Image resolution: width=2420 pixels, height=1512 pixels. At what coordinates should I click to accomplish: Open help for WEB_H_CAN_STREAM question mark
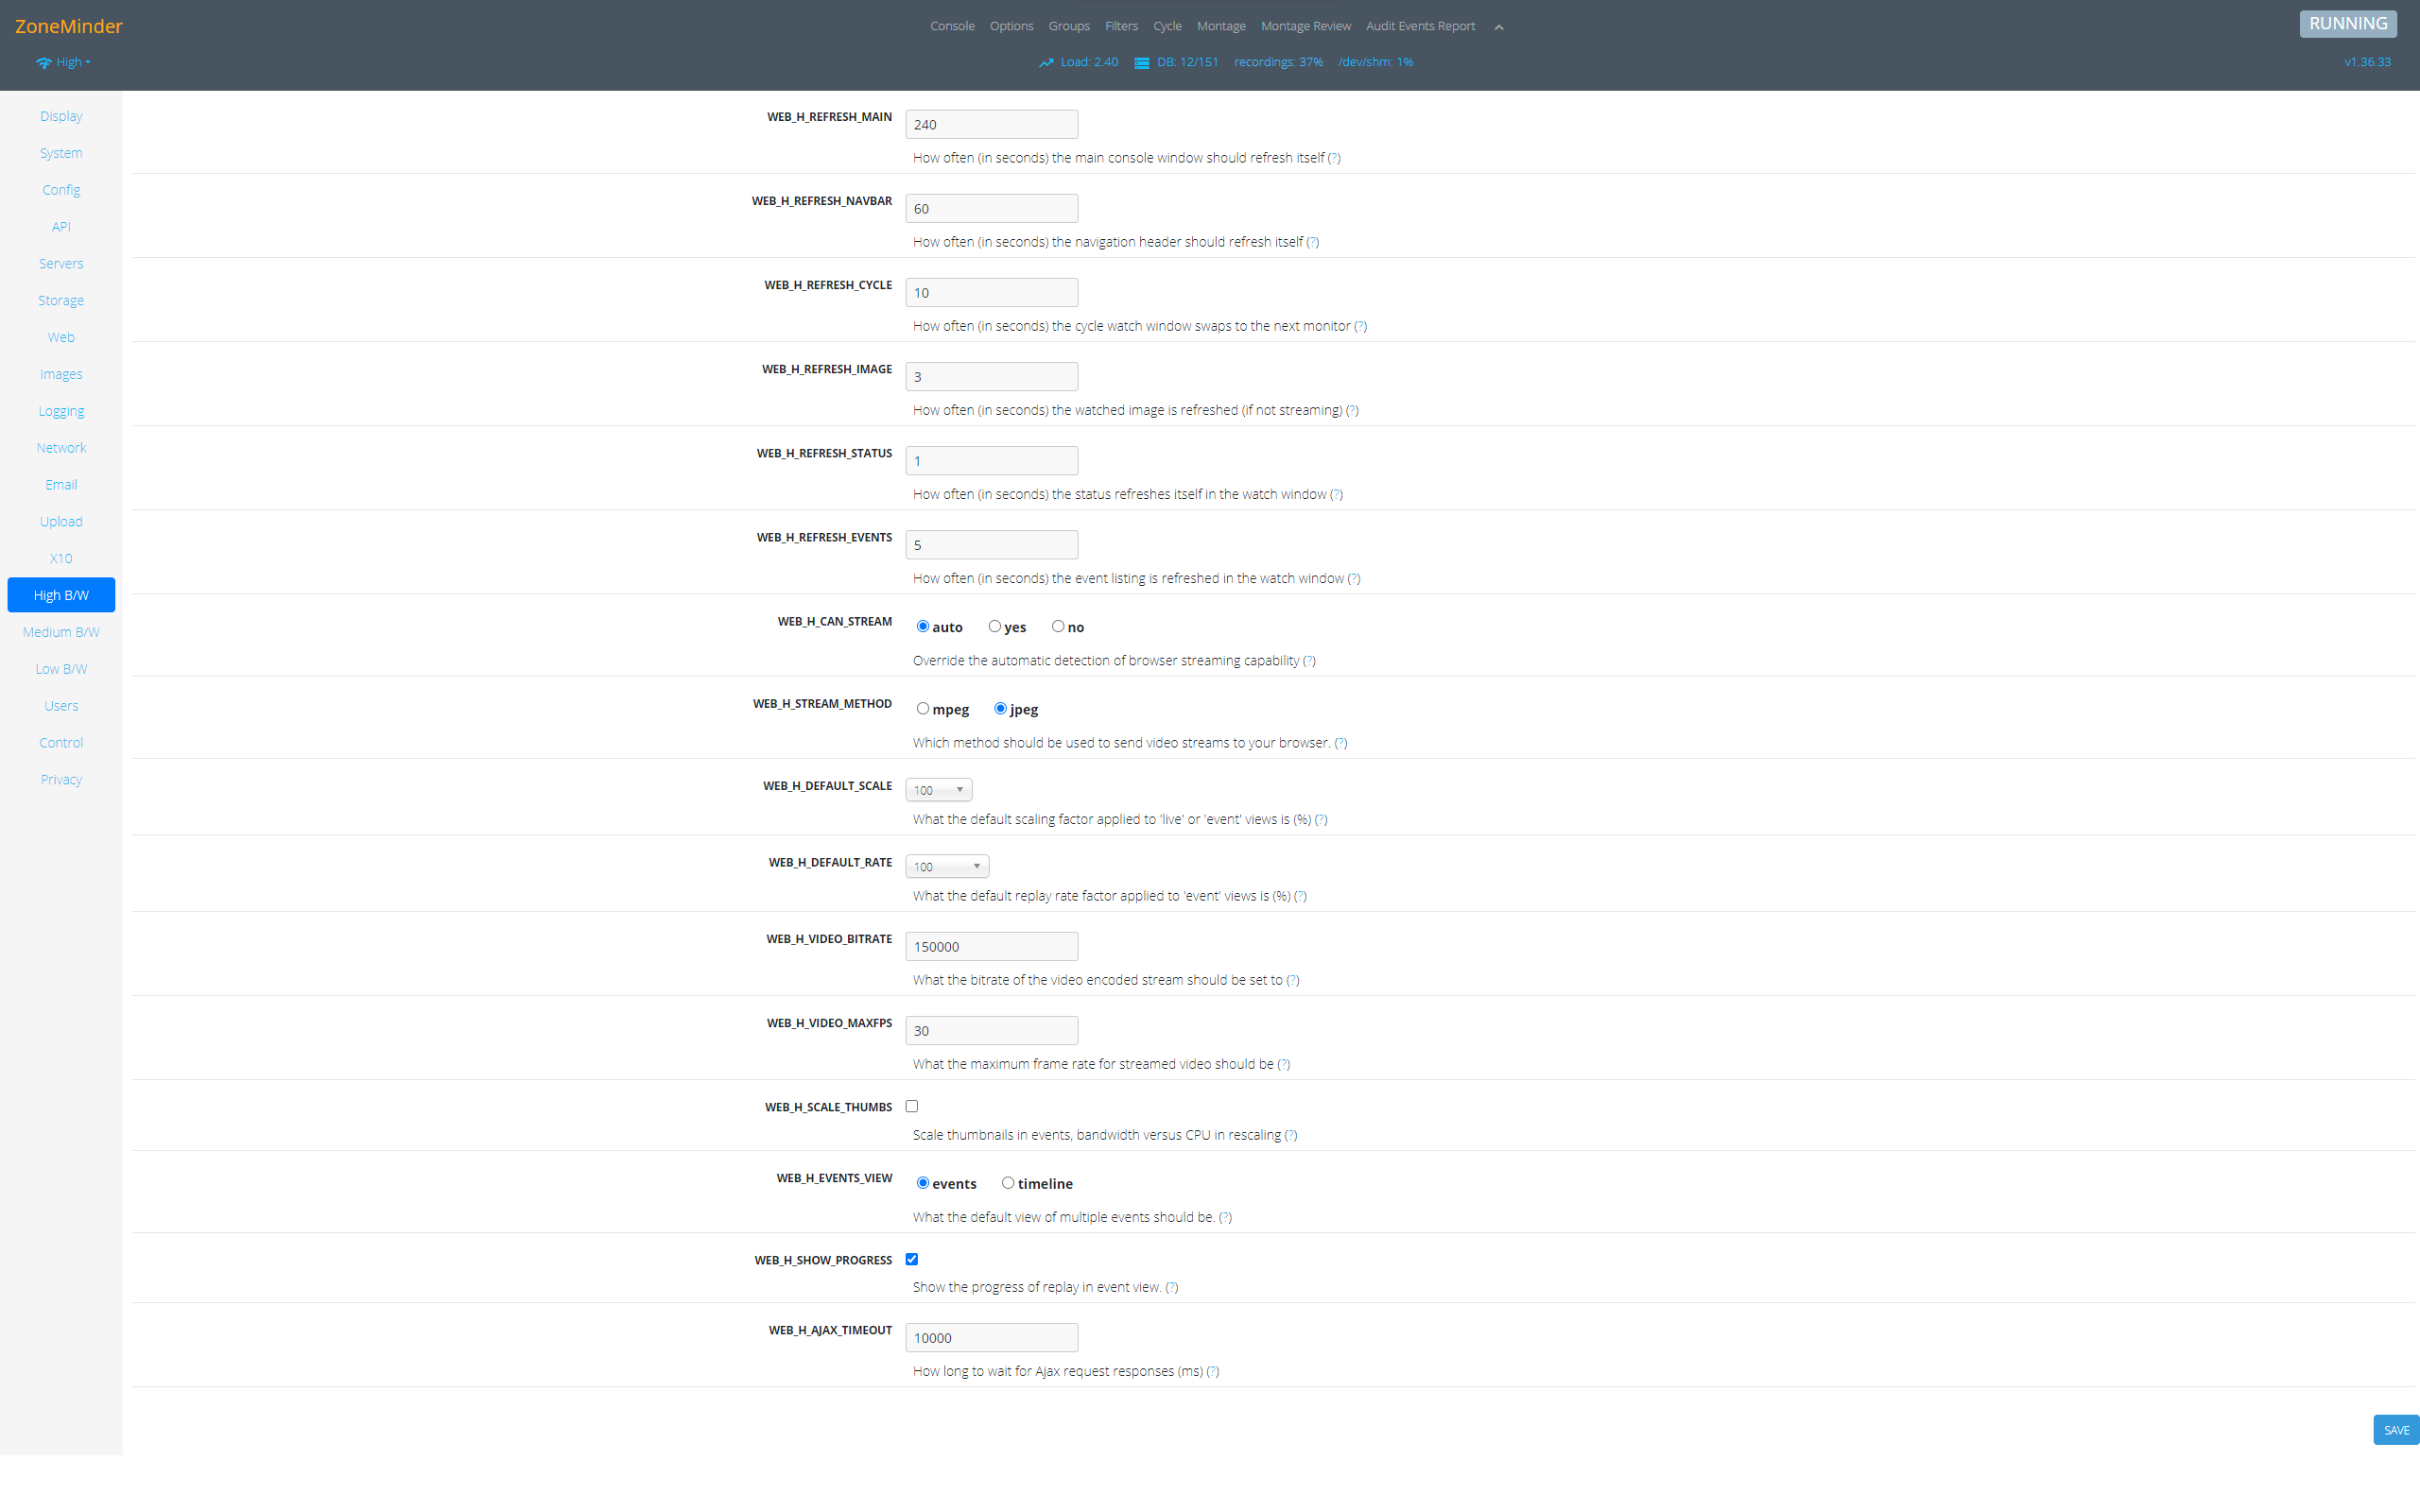(x=1308, y=661)
